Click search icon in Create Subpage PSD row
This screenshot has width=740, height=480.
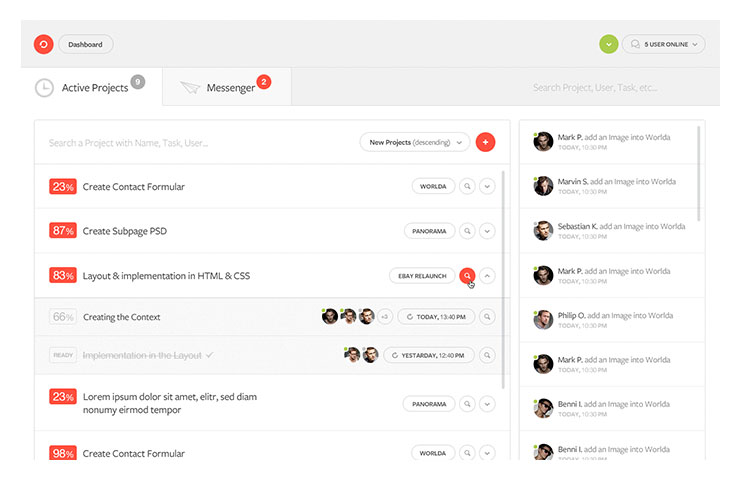466,231
